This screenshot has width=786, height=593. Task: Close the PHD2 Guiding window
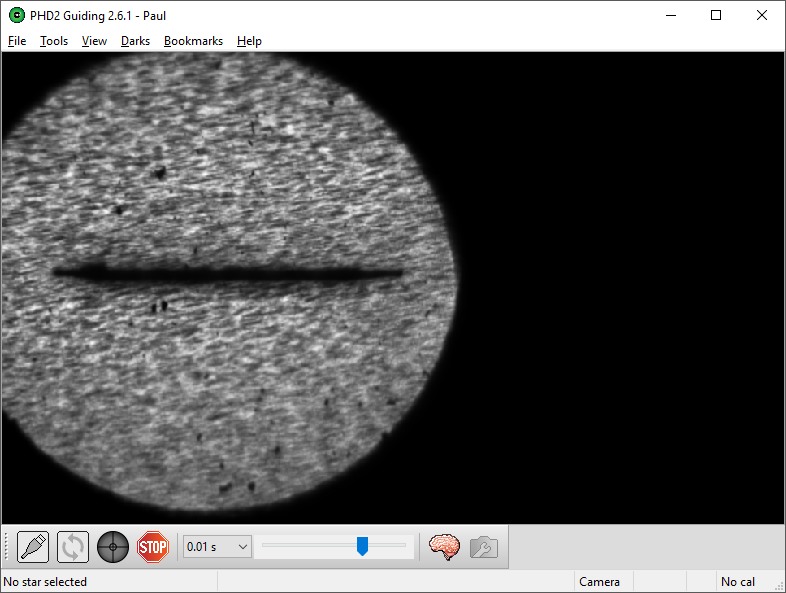761,15
